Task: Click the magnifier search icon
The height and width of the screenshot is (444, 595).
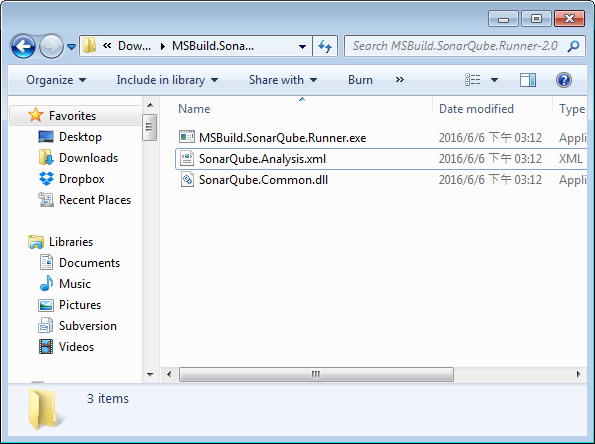Action: point(573,46)
